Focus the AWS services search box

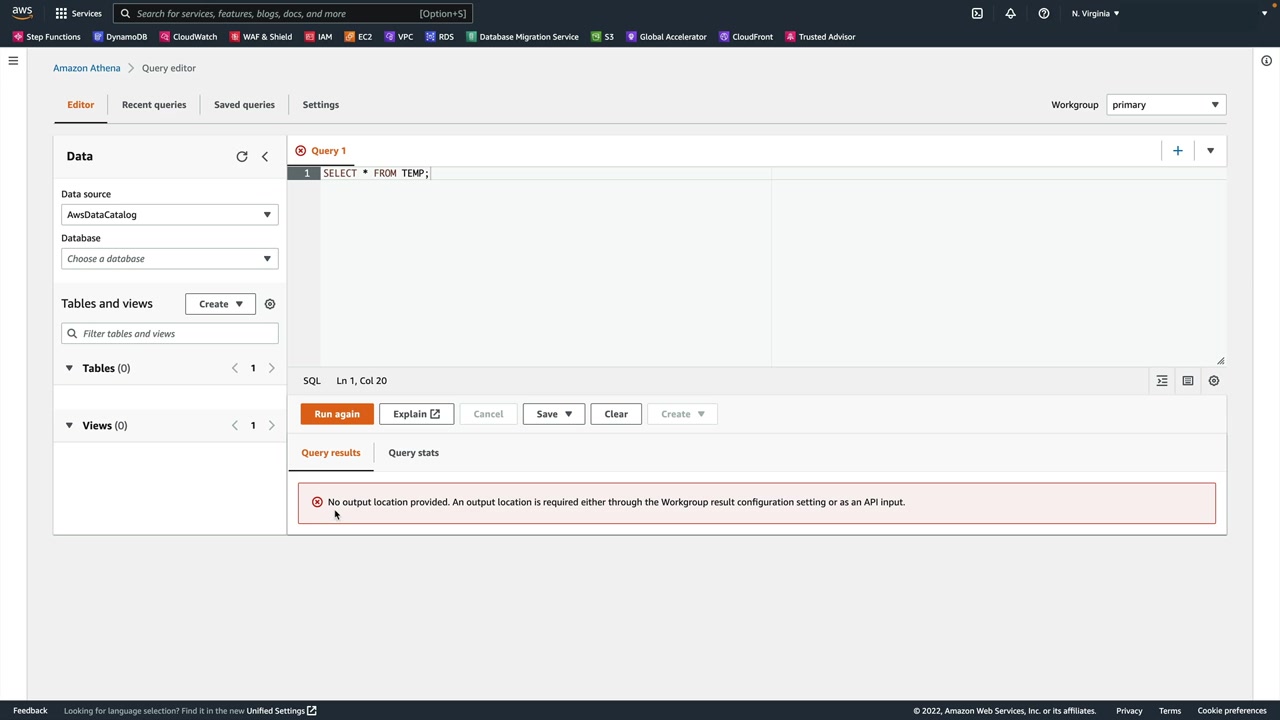tap(292, 13)
